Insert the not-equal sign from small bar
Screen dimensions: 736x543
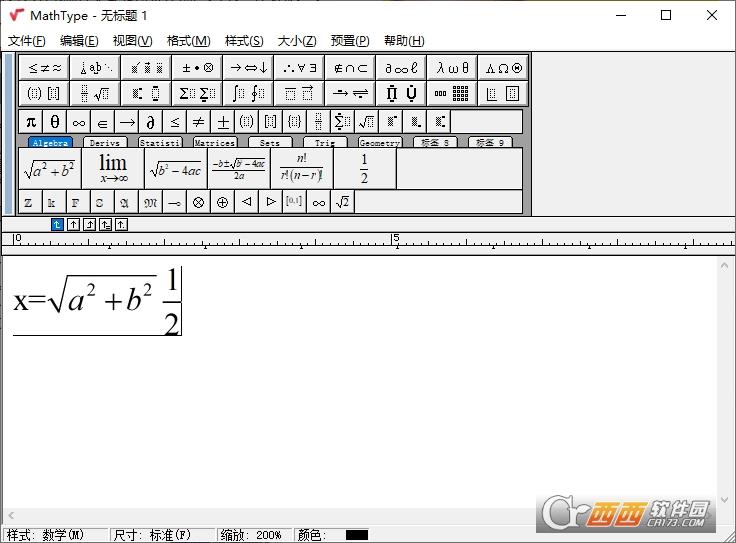coord(199,122)
